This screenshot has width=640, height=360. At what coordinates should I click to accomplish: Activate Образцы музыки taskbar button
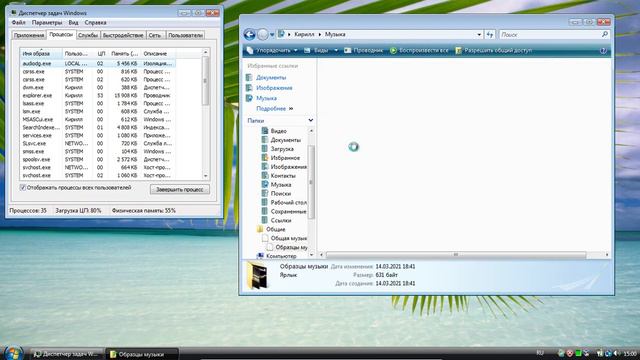pyautogui.click(x=142, y=354)
